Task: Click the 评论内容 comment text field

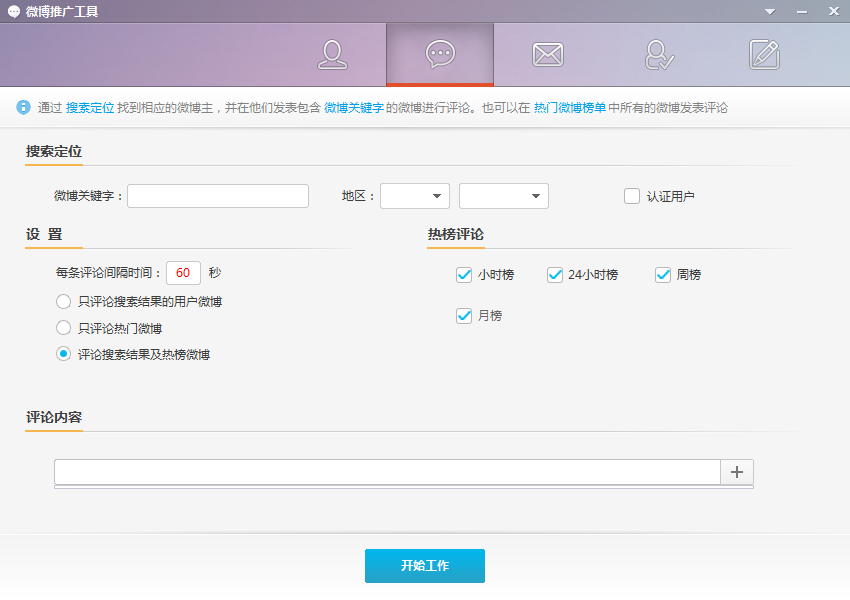Action: pyautogui.click(x=387, y=472)
